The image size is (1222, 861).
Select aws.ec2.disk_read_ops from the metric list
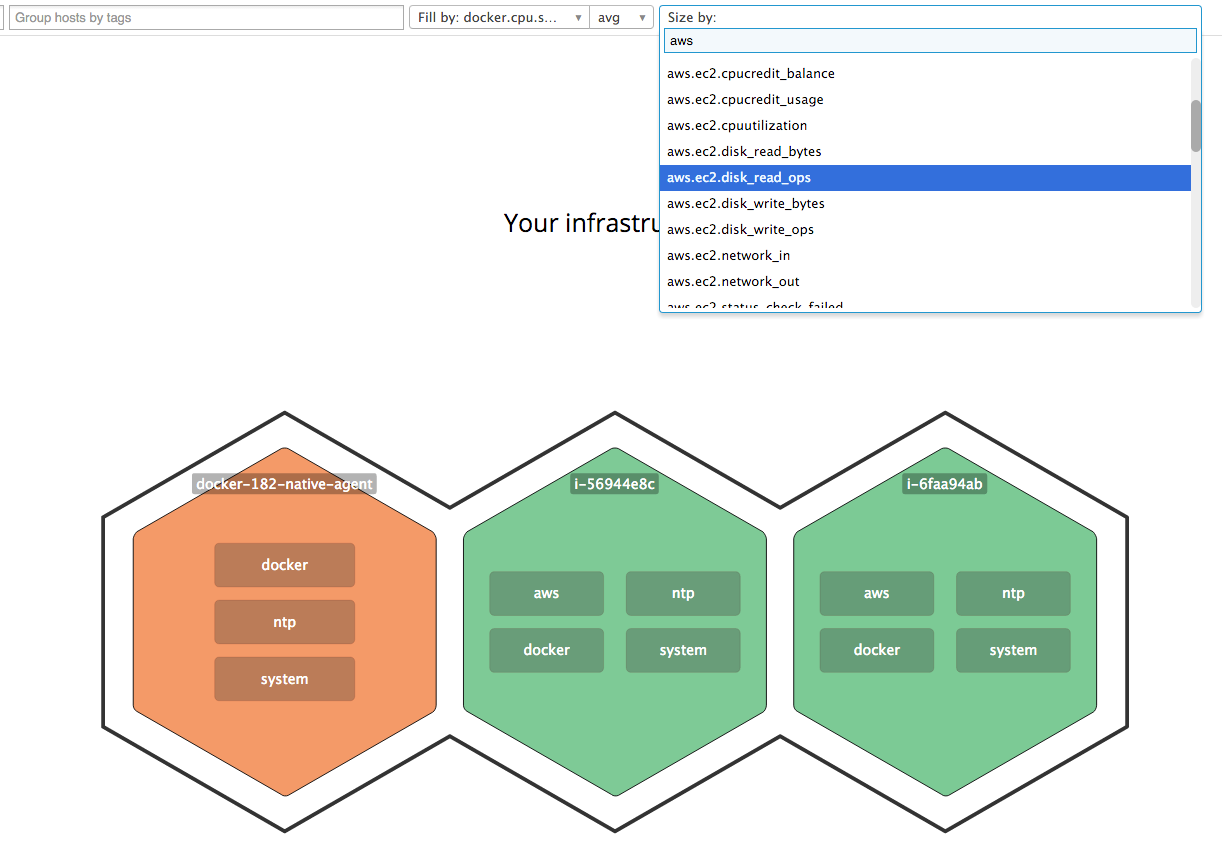coord(739,178)
